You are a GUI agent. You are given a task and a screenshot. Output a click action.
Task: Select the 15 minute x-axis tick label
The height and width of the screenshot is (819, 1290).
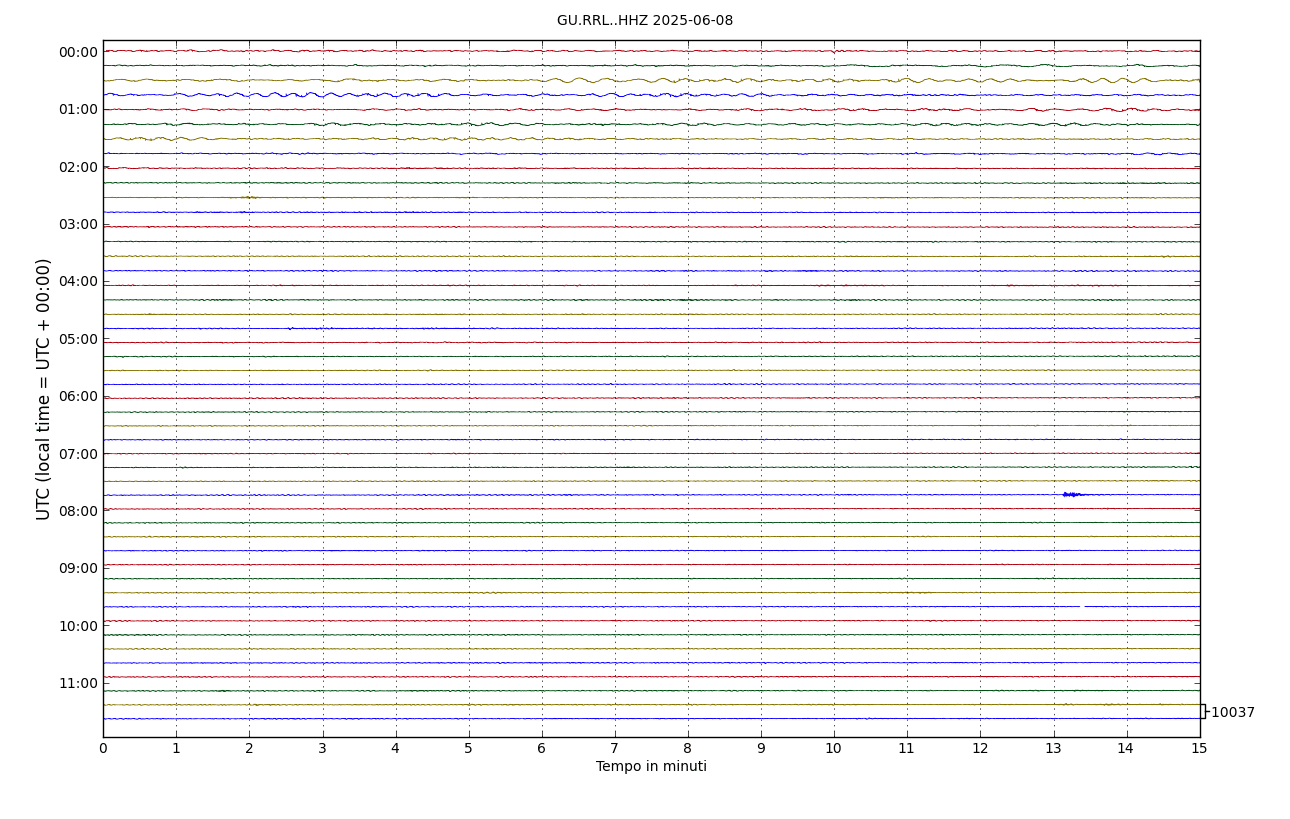1199,749
